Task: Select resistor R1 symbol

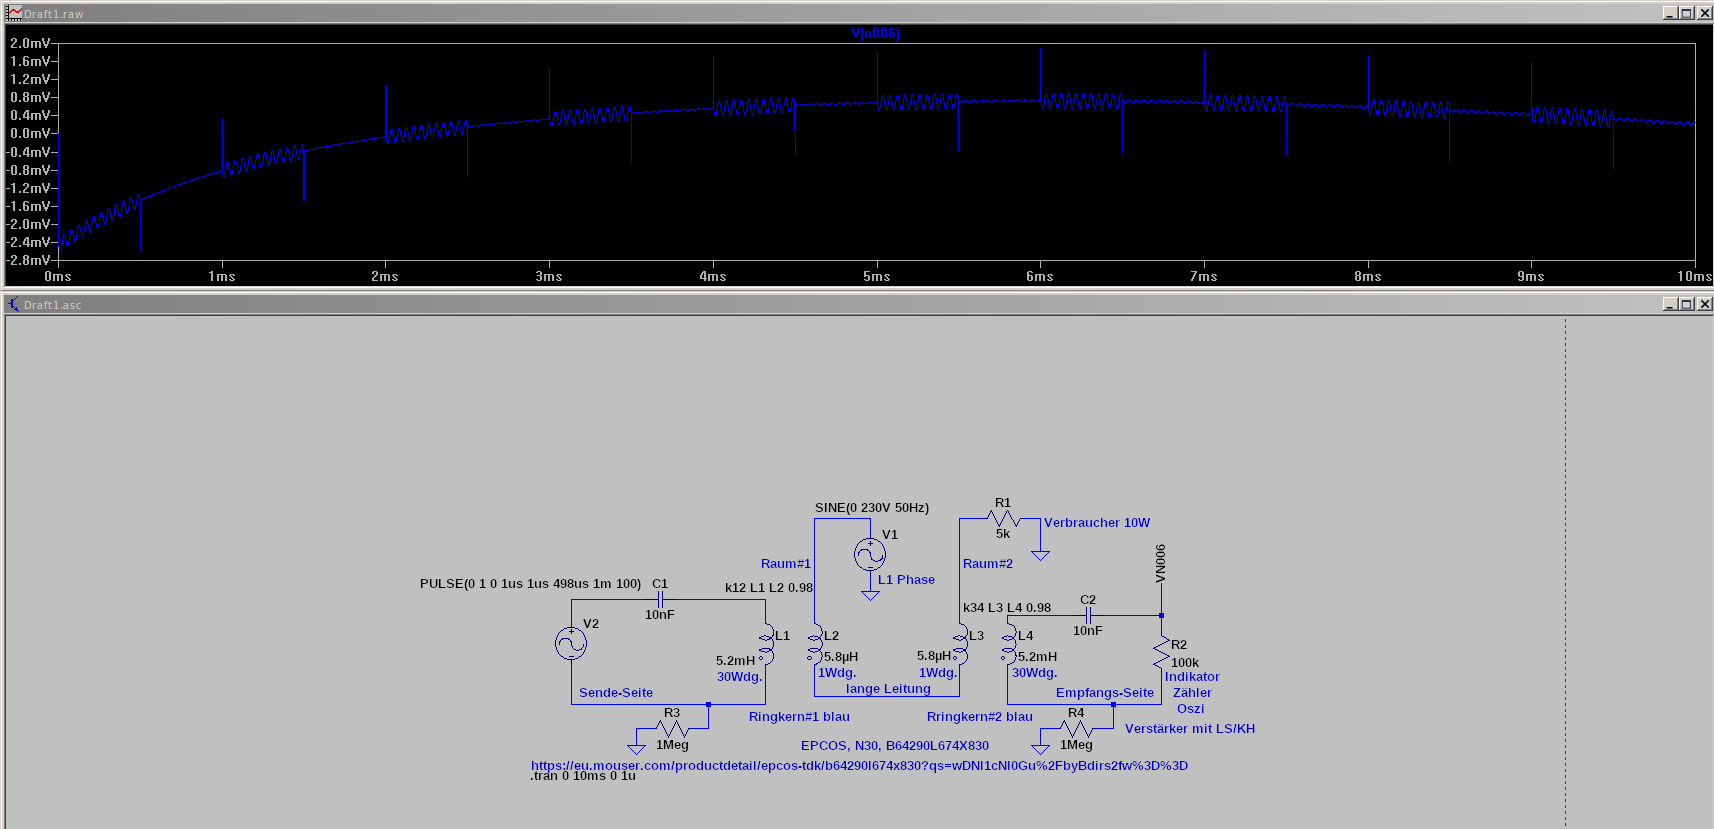Action: click(x=1003, y=518)
